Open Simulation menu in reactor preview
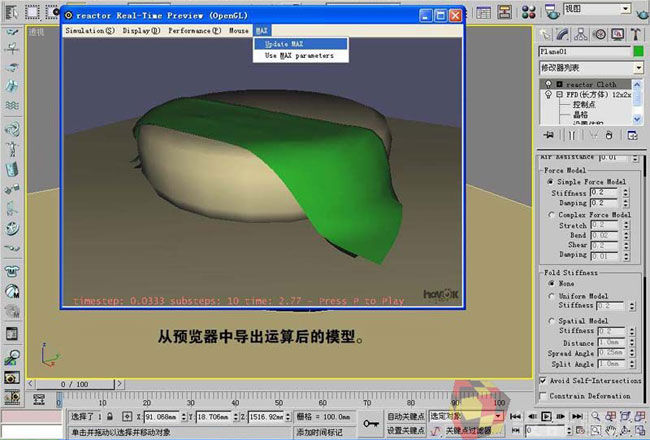This screenshot has height=440, width=650. coord(90,30)
